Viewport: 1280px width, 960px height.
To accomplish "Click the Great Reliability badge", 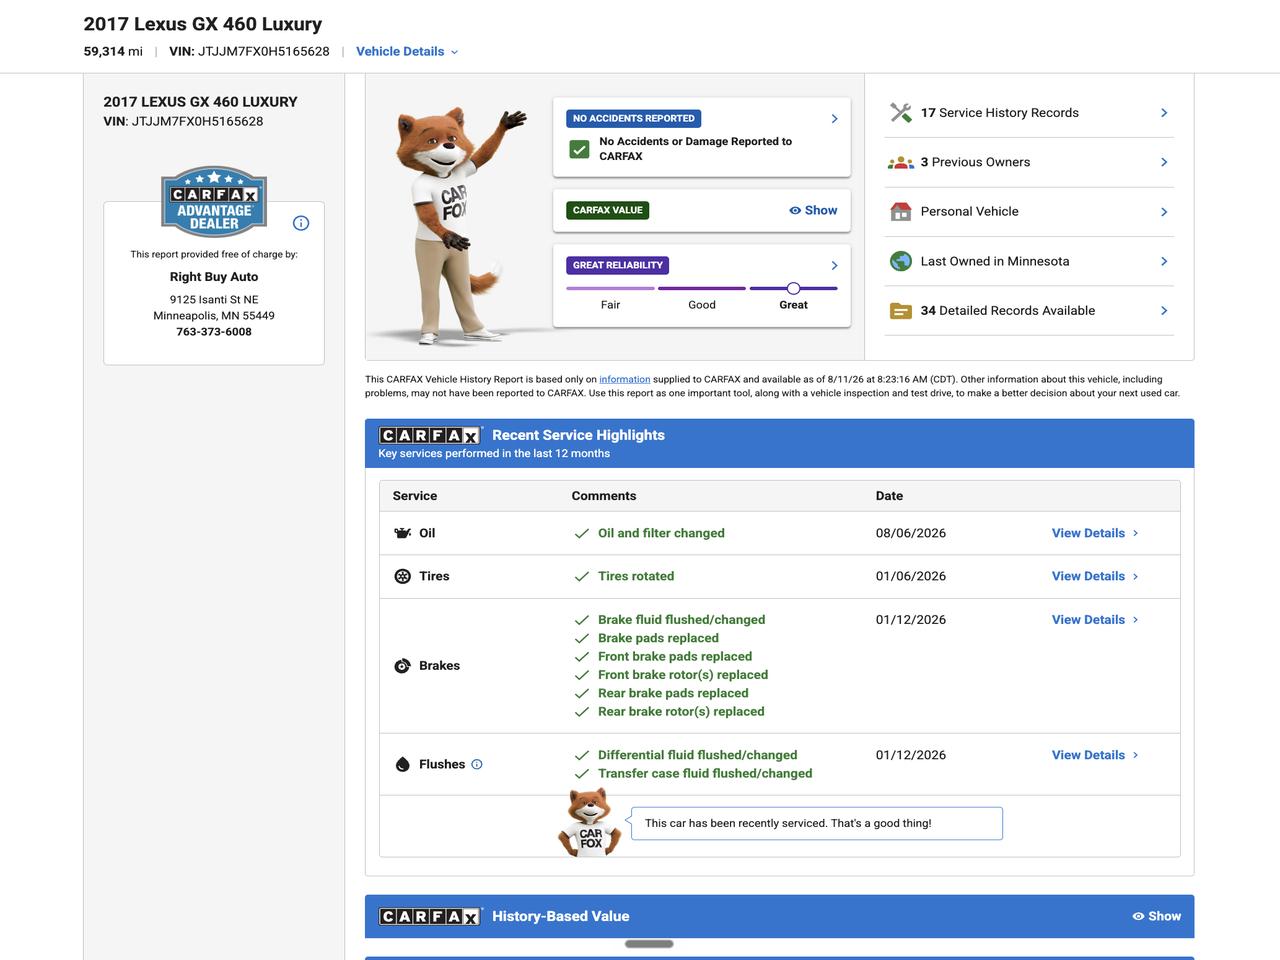I will click(x=618, y=265).
